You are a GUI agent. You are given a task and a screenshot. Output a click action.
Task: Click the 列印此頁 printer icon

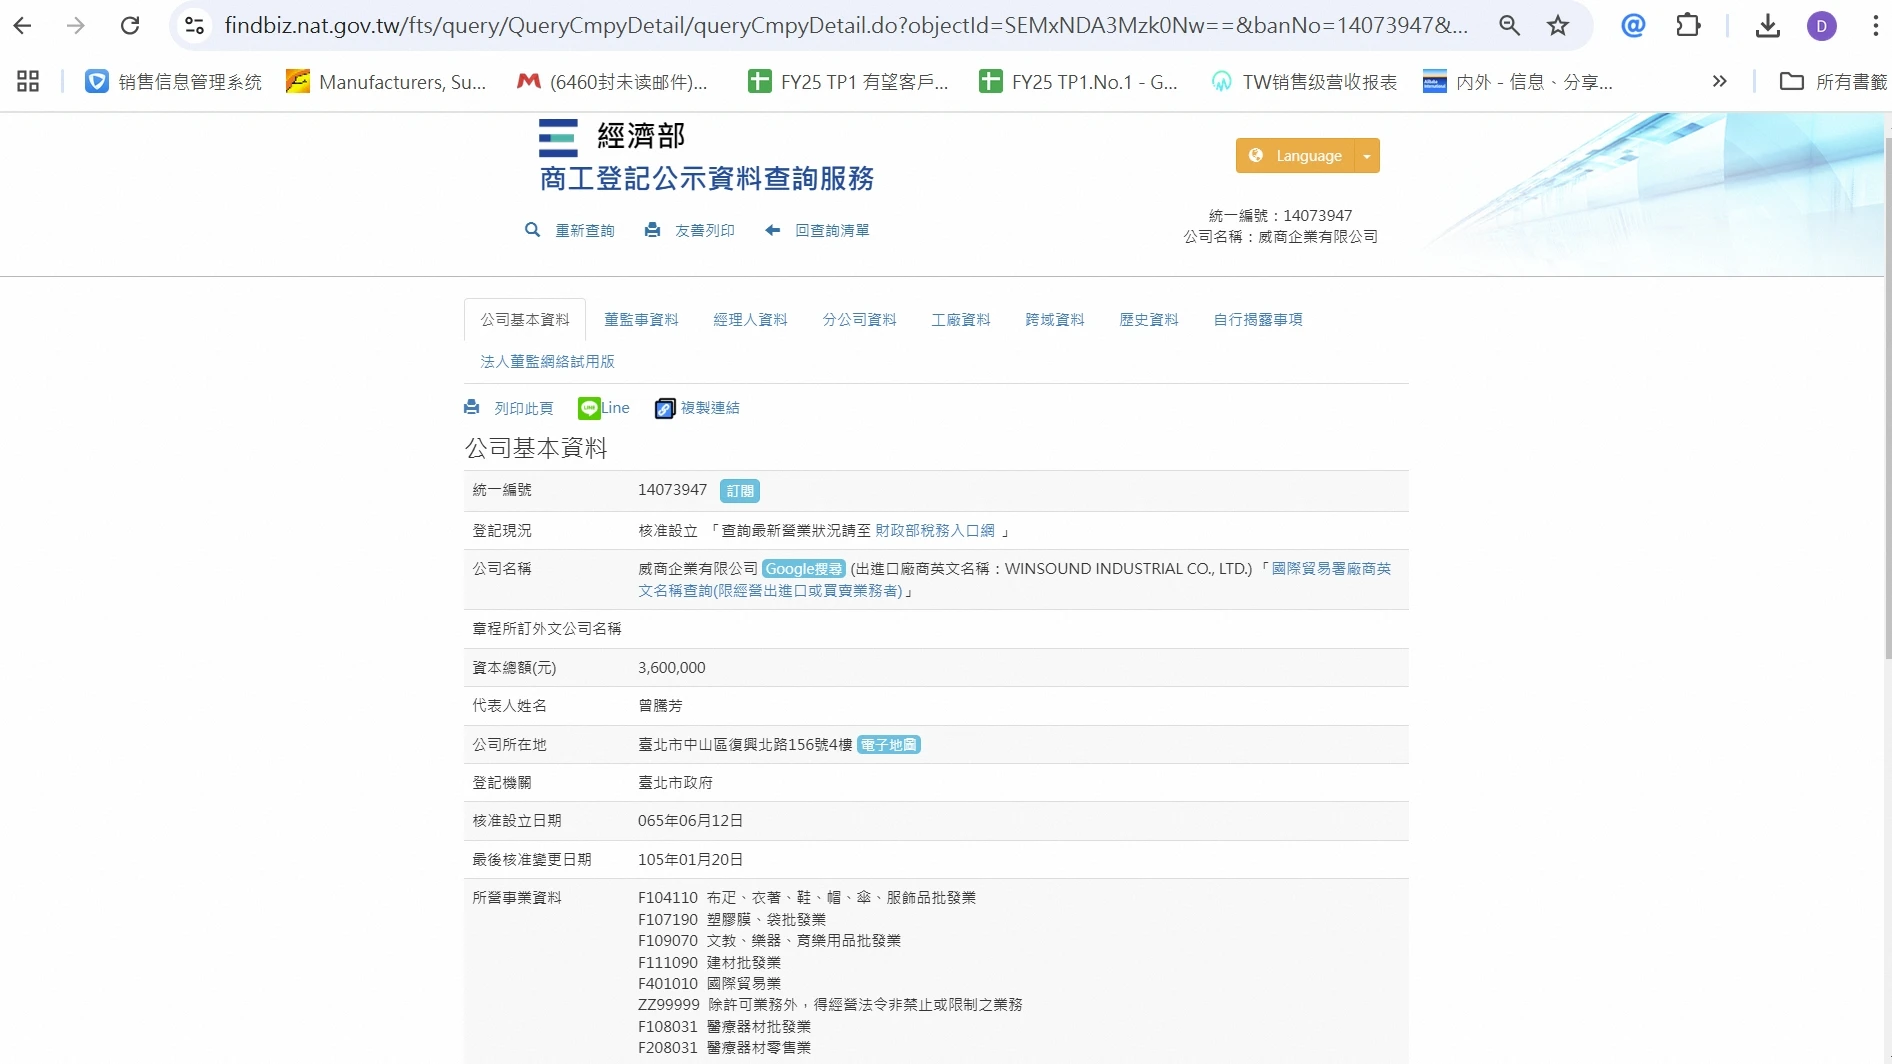click(x=472, y=408)
